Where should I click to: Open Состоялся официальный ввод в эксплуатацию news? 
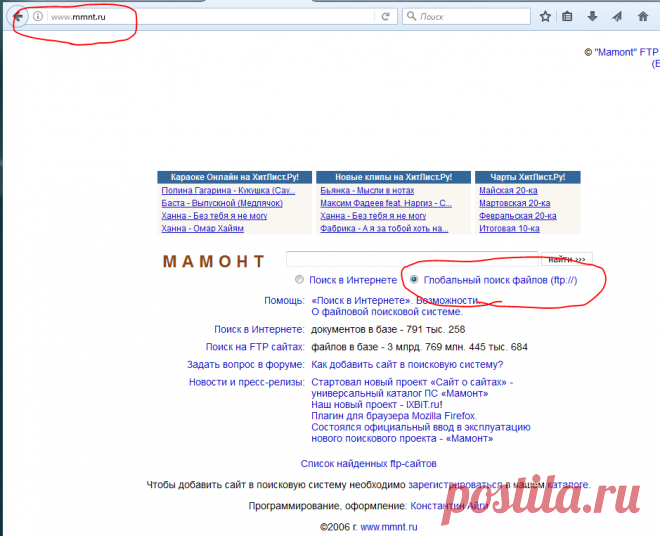tap(420, 433)
